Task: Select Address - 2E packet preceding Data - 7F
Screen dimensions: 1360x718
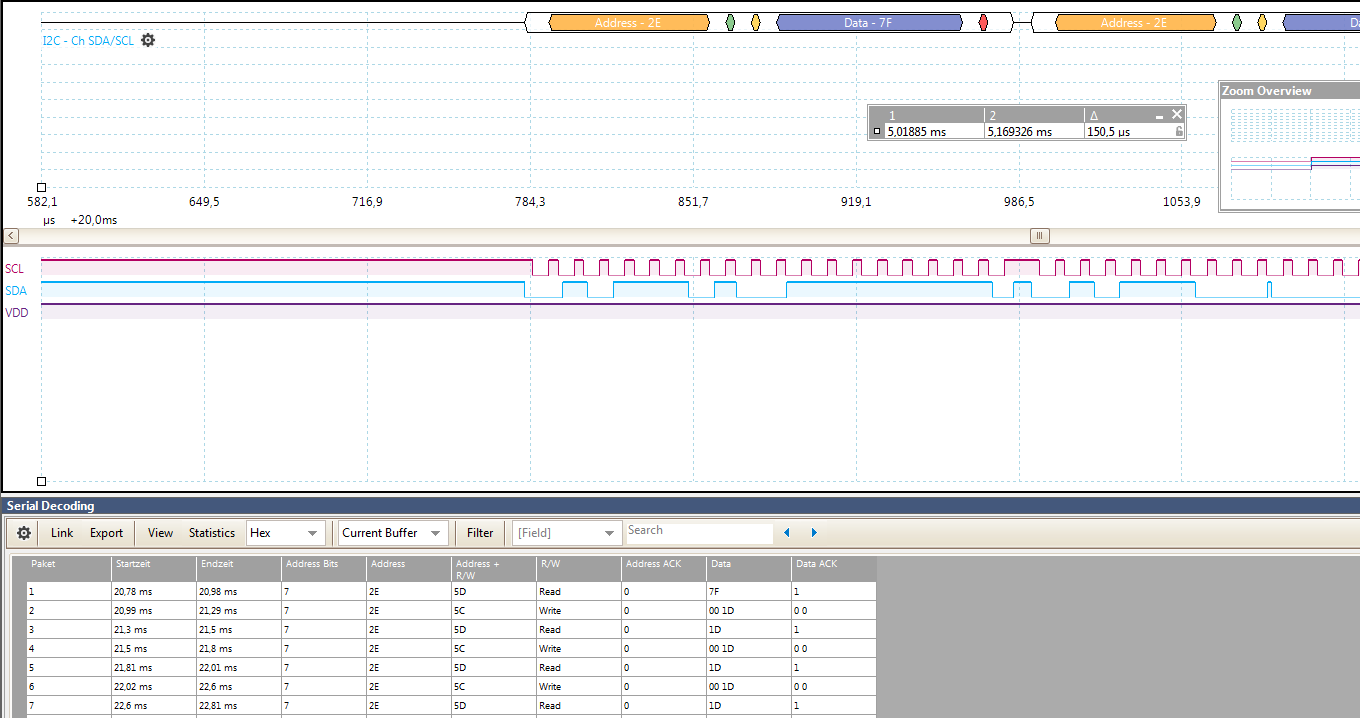Action: point(628,22)
